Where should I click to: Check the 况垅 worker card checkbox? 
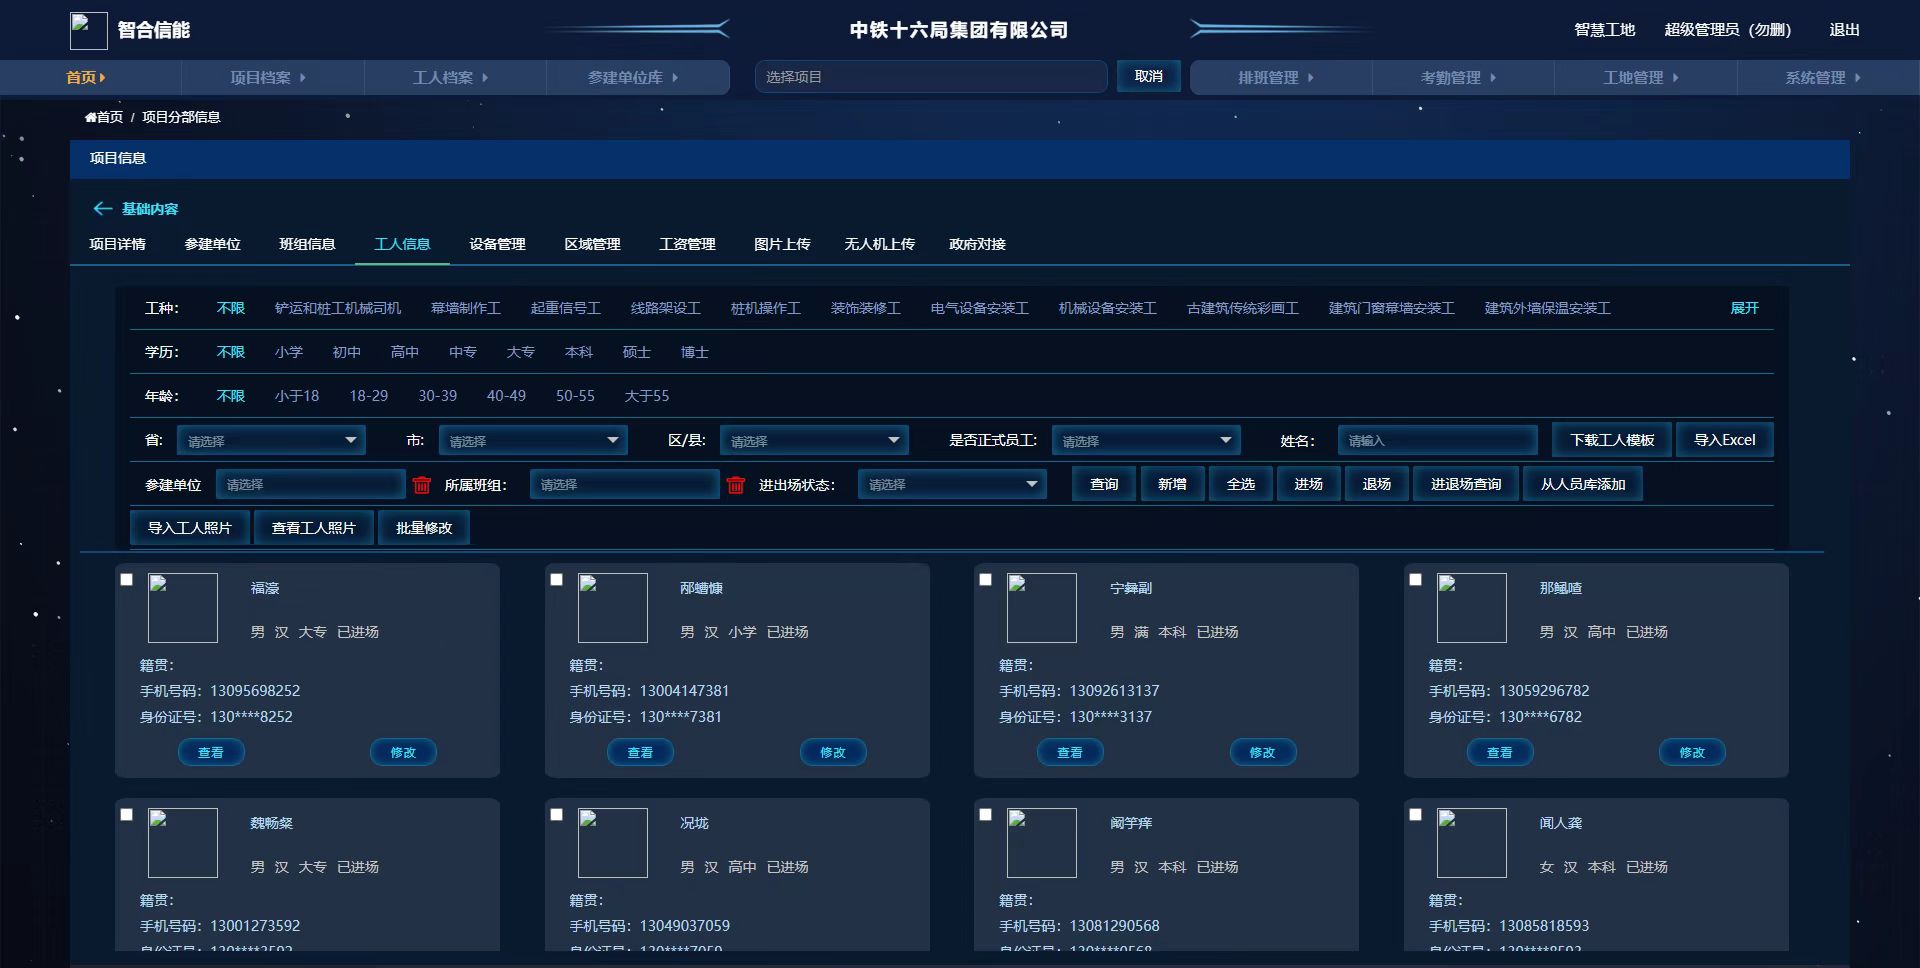557,815
